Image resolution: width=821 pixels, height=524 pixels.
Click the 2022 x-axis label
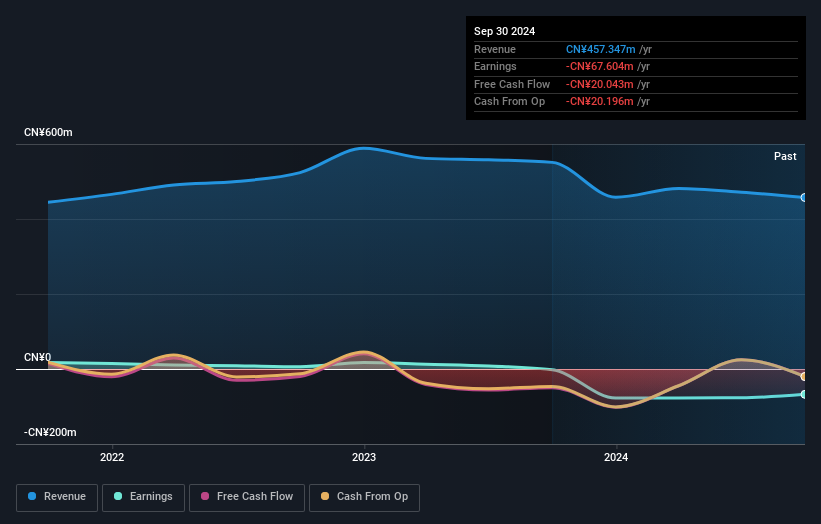point(112,457)
